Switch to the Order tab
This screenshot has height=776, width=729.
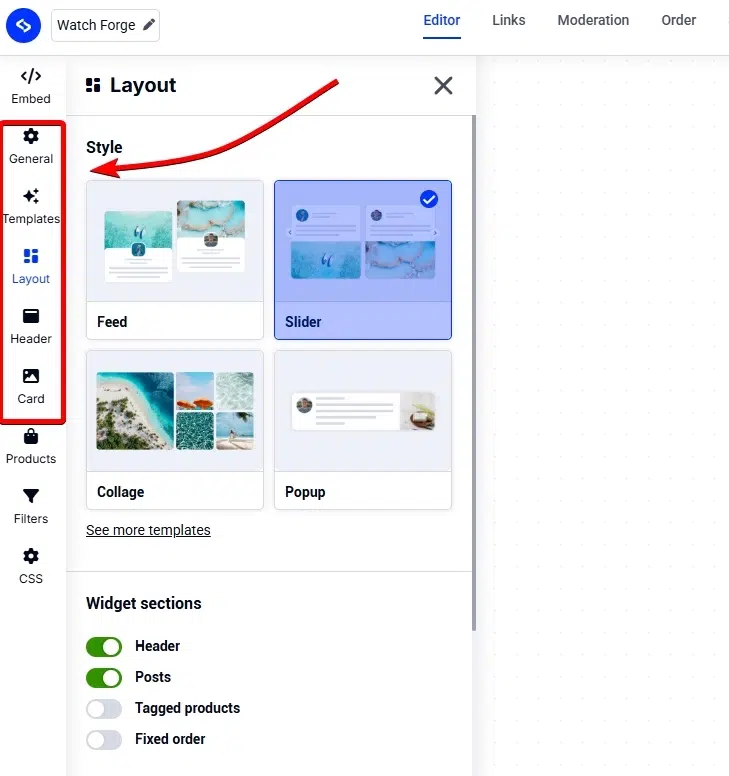679,20
